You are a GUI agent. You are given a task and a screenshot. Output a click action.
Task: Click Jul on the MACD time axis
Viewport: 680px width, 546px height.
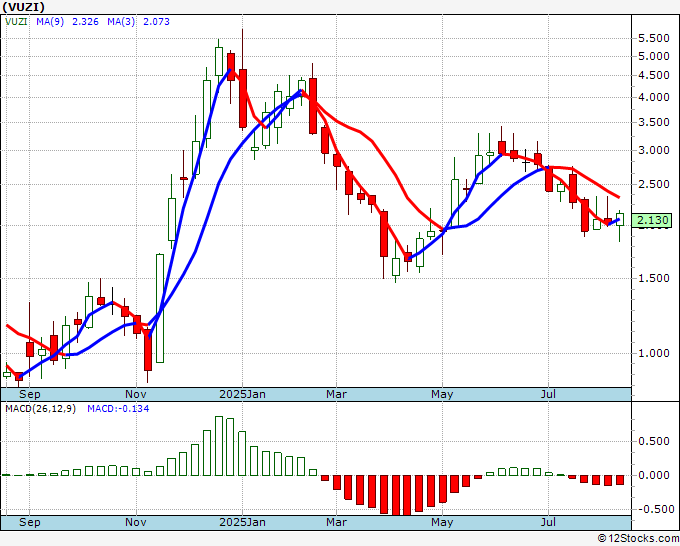click(549, 522)
